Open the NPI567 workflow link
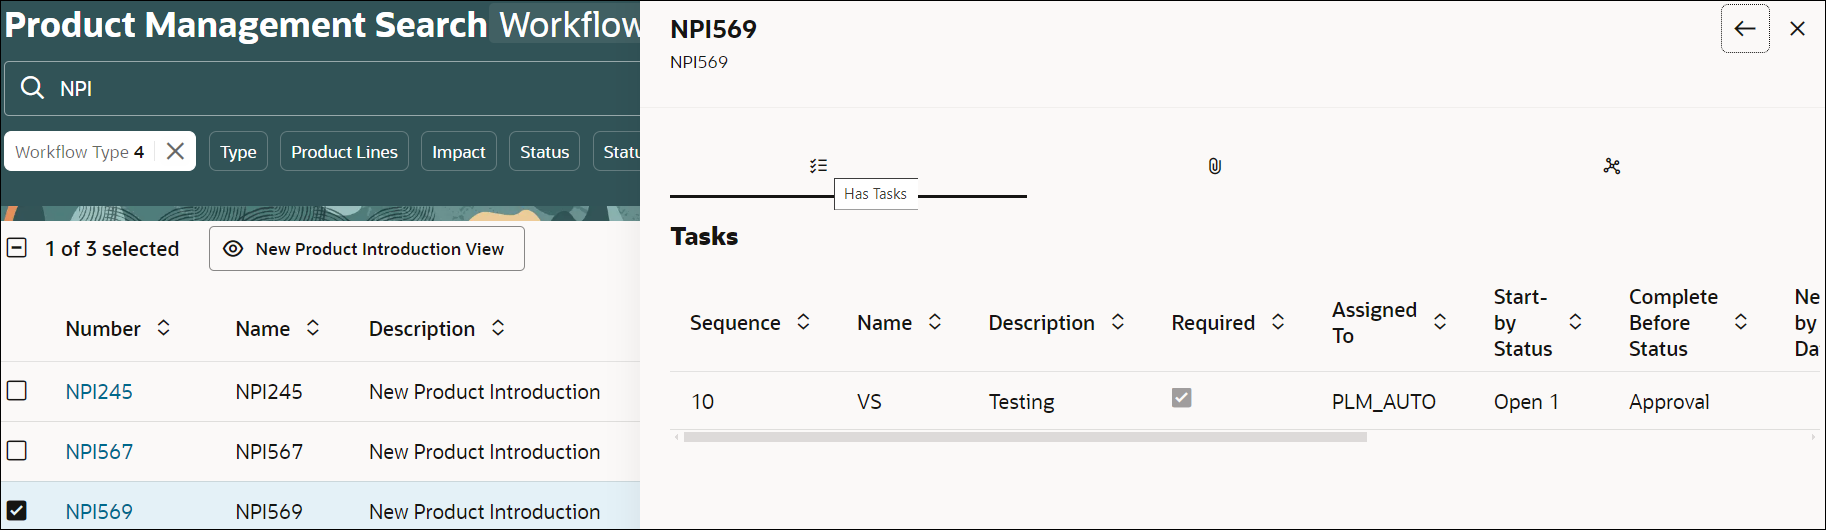The height and width of the screenshot is (530, 1826). pos(99,452)
